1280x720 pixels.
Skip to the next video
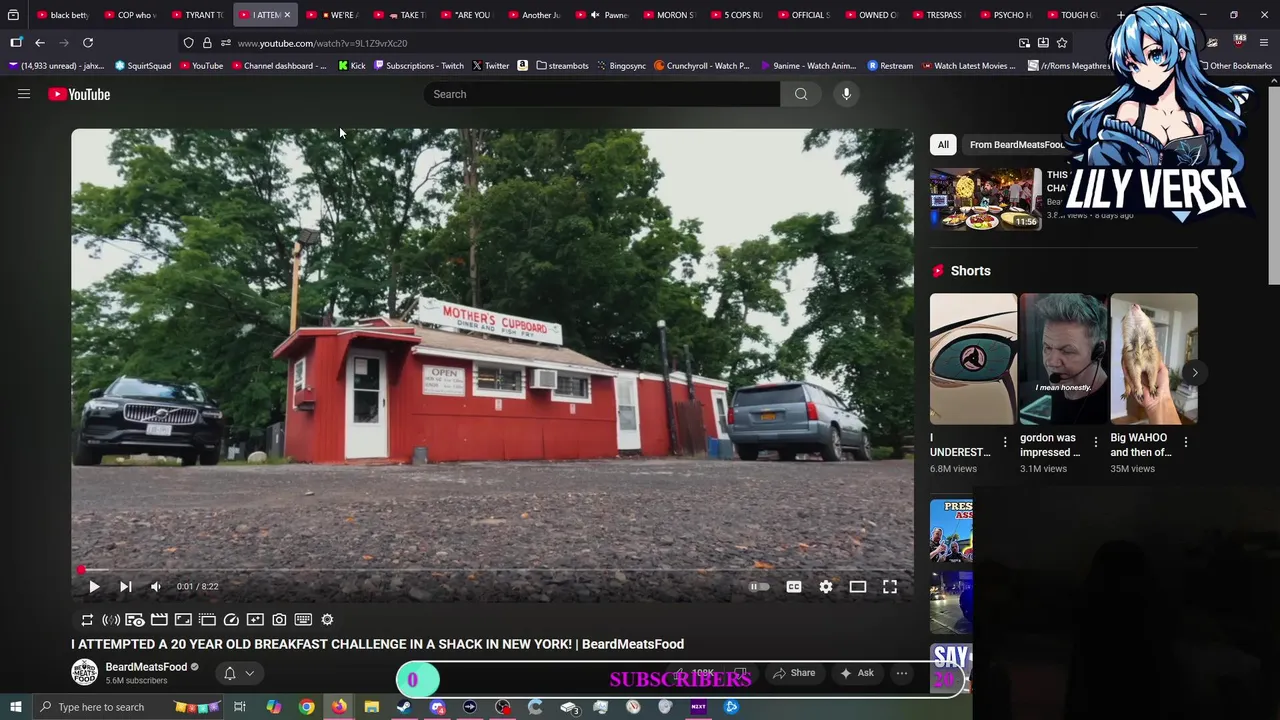pyautogui.click(x=125, y=587)
